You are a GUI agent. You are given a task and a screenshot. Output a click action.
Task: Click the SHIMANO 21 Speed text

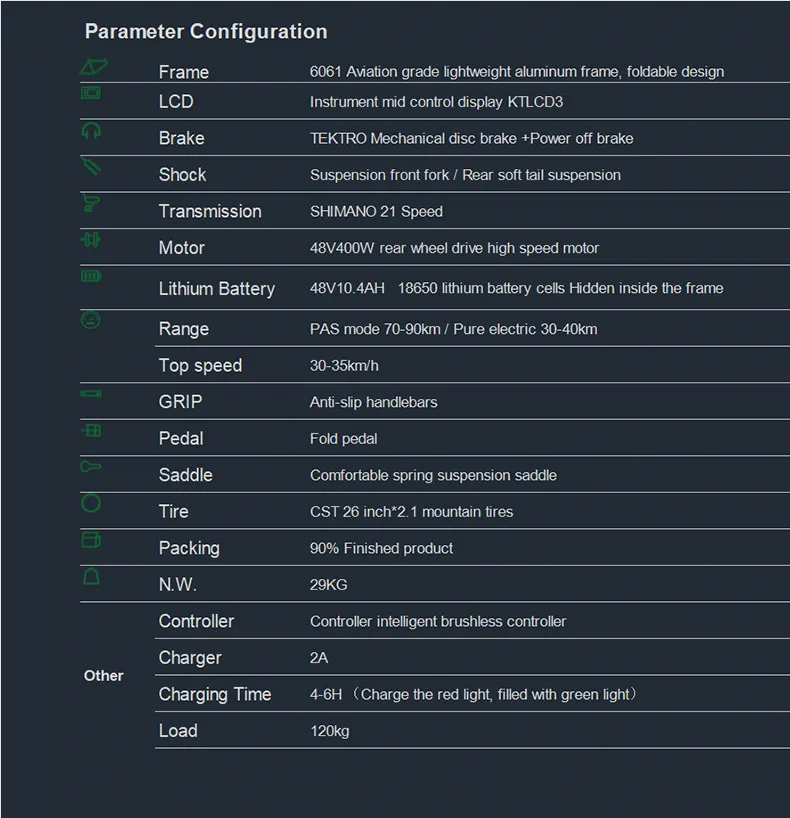pyautogui.click(x=376, y=211)
